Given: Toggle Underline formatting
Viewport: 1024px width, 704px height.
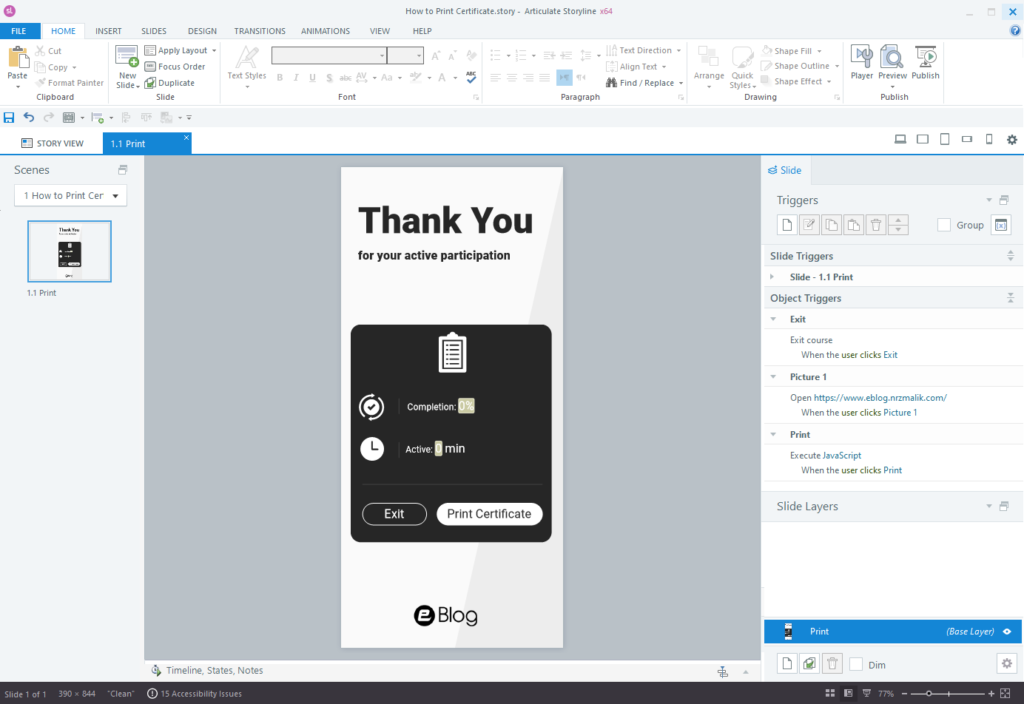Looking at the screenshot, I should [312, 78].
